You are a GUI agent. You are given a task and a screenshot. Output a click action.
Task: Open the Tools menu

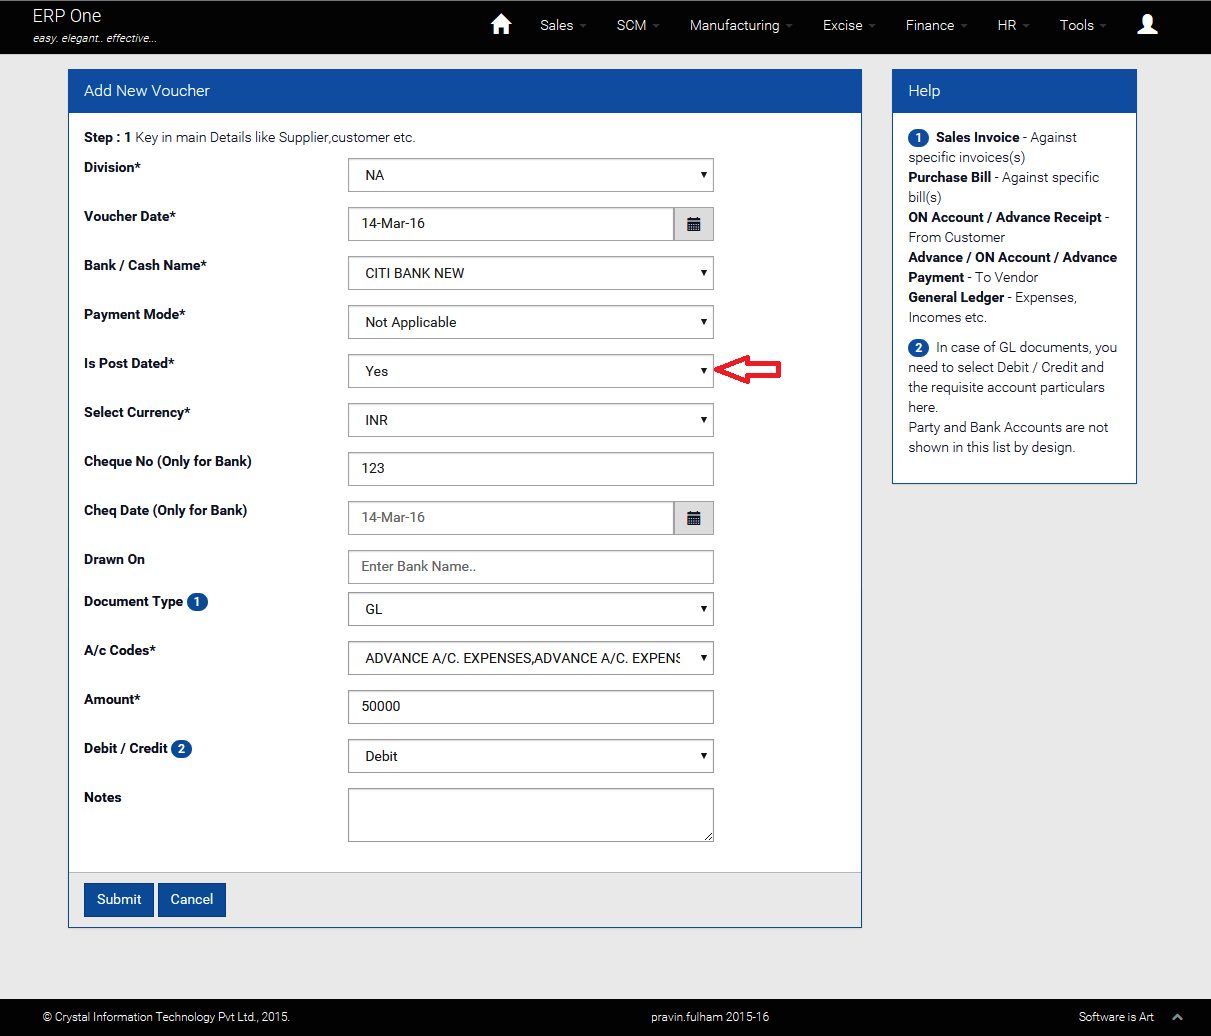pos(1083,25)
